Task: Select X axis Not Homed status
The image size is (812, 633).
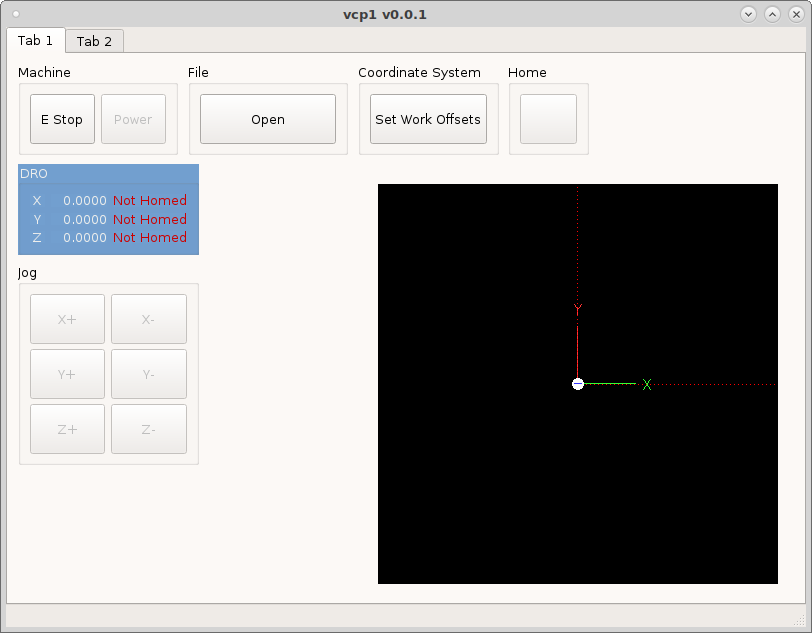Action: coord(150,200)
